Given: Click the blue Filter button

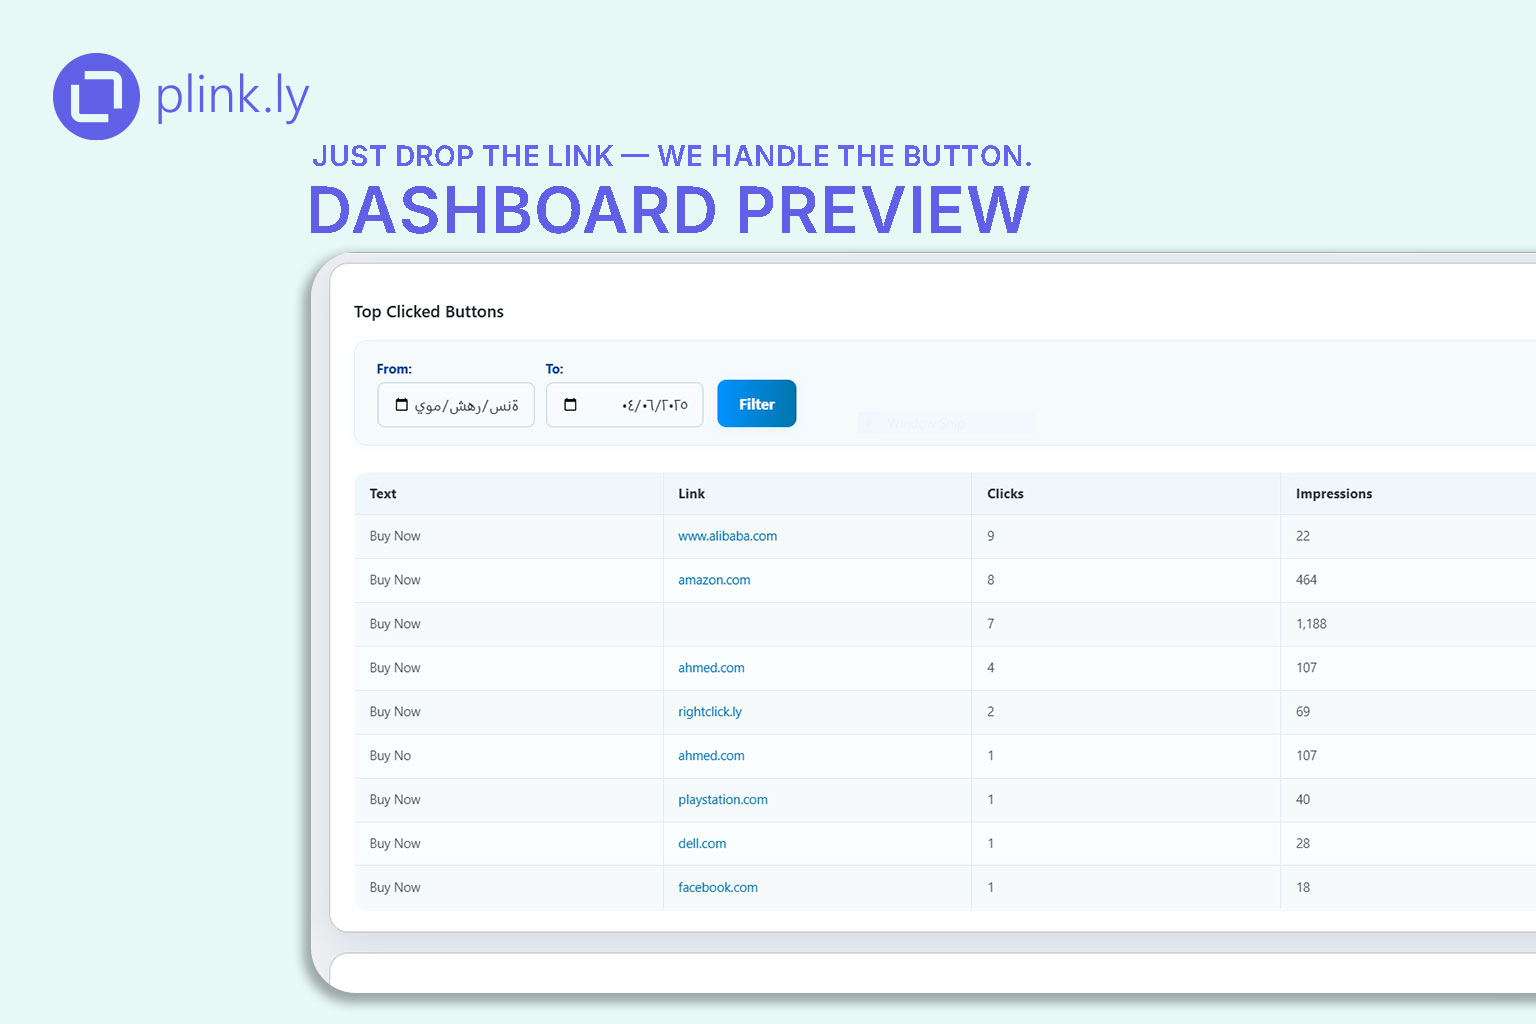Looking at the screenshot, I should coord(757,404).
